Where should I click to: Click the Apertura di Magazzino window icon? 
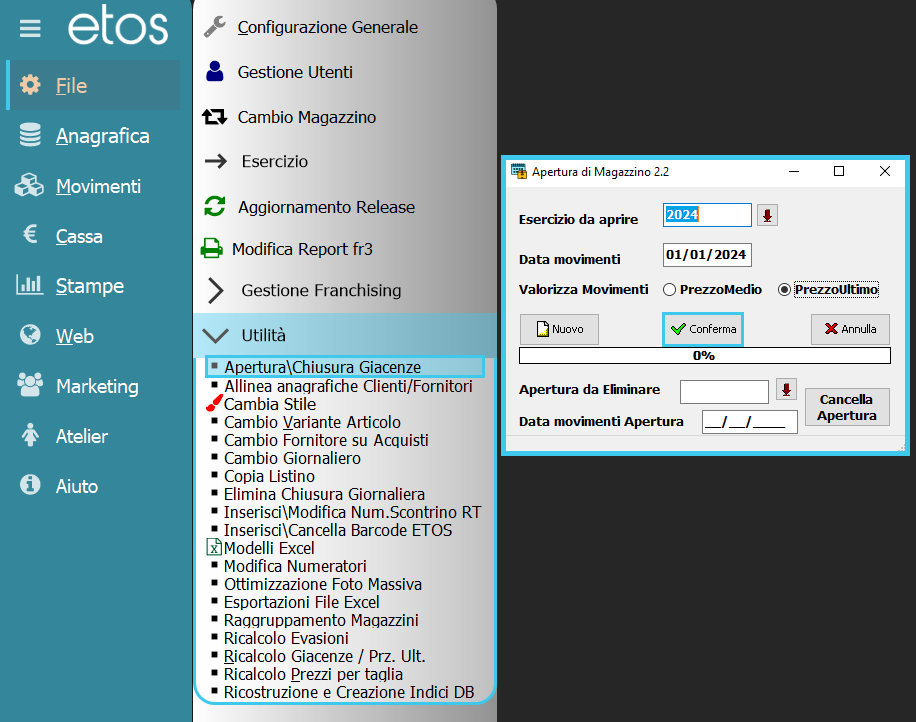tap(518, 171)
